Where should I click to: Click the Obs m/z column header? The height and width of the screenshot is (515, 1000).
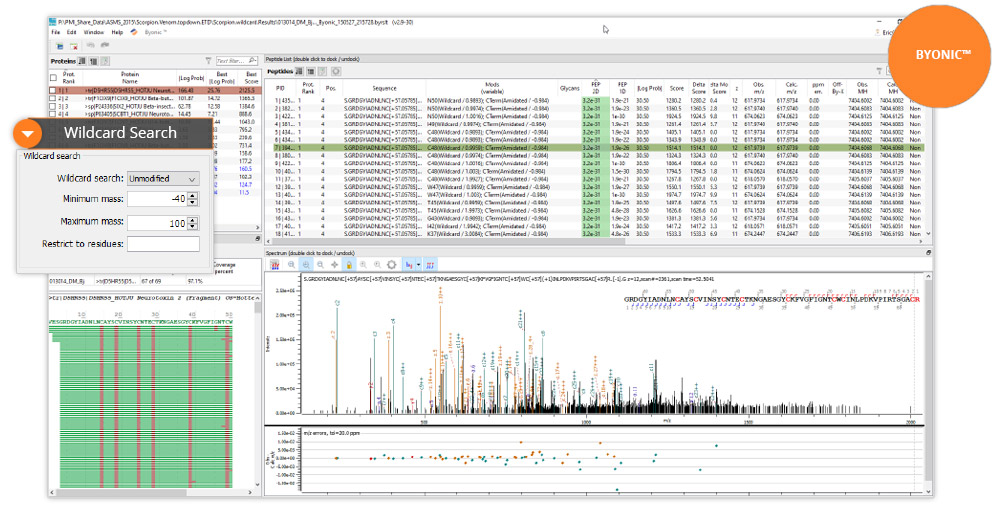758,88
